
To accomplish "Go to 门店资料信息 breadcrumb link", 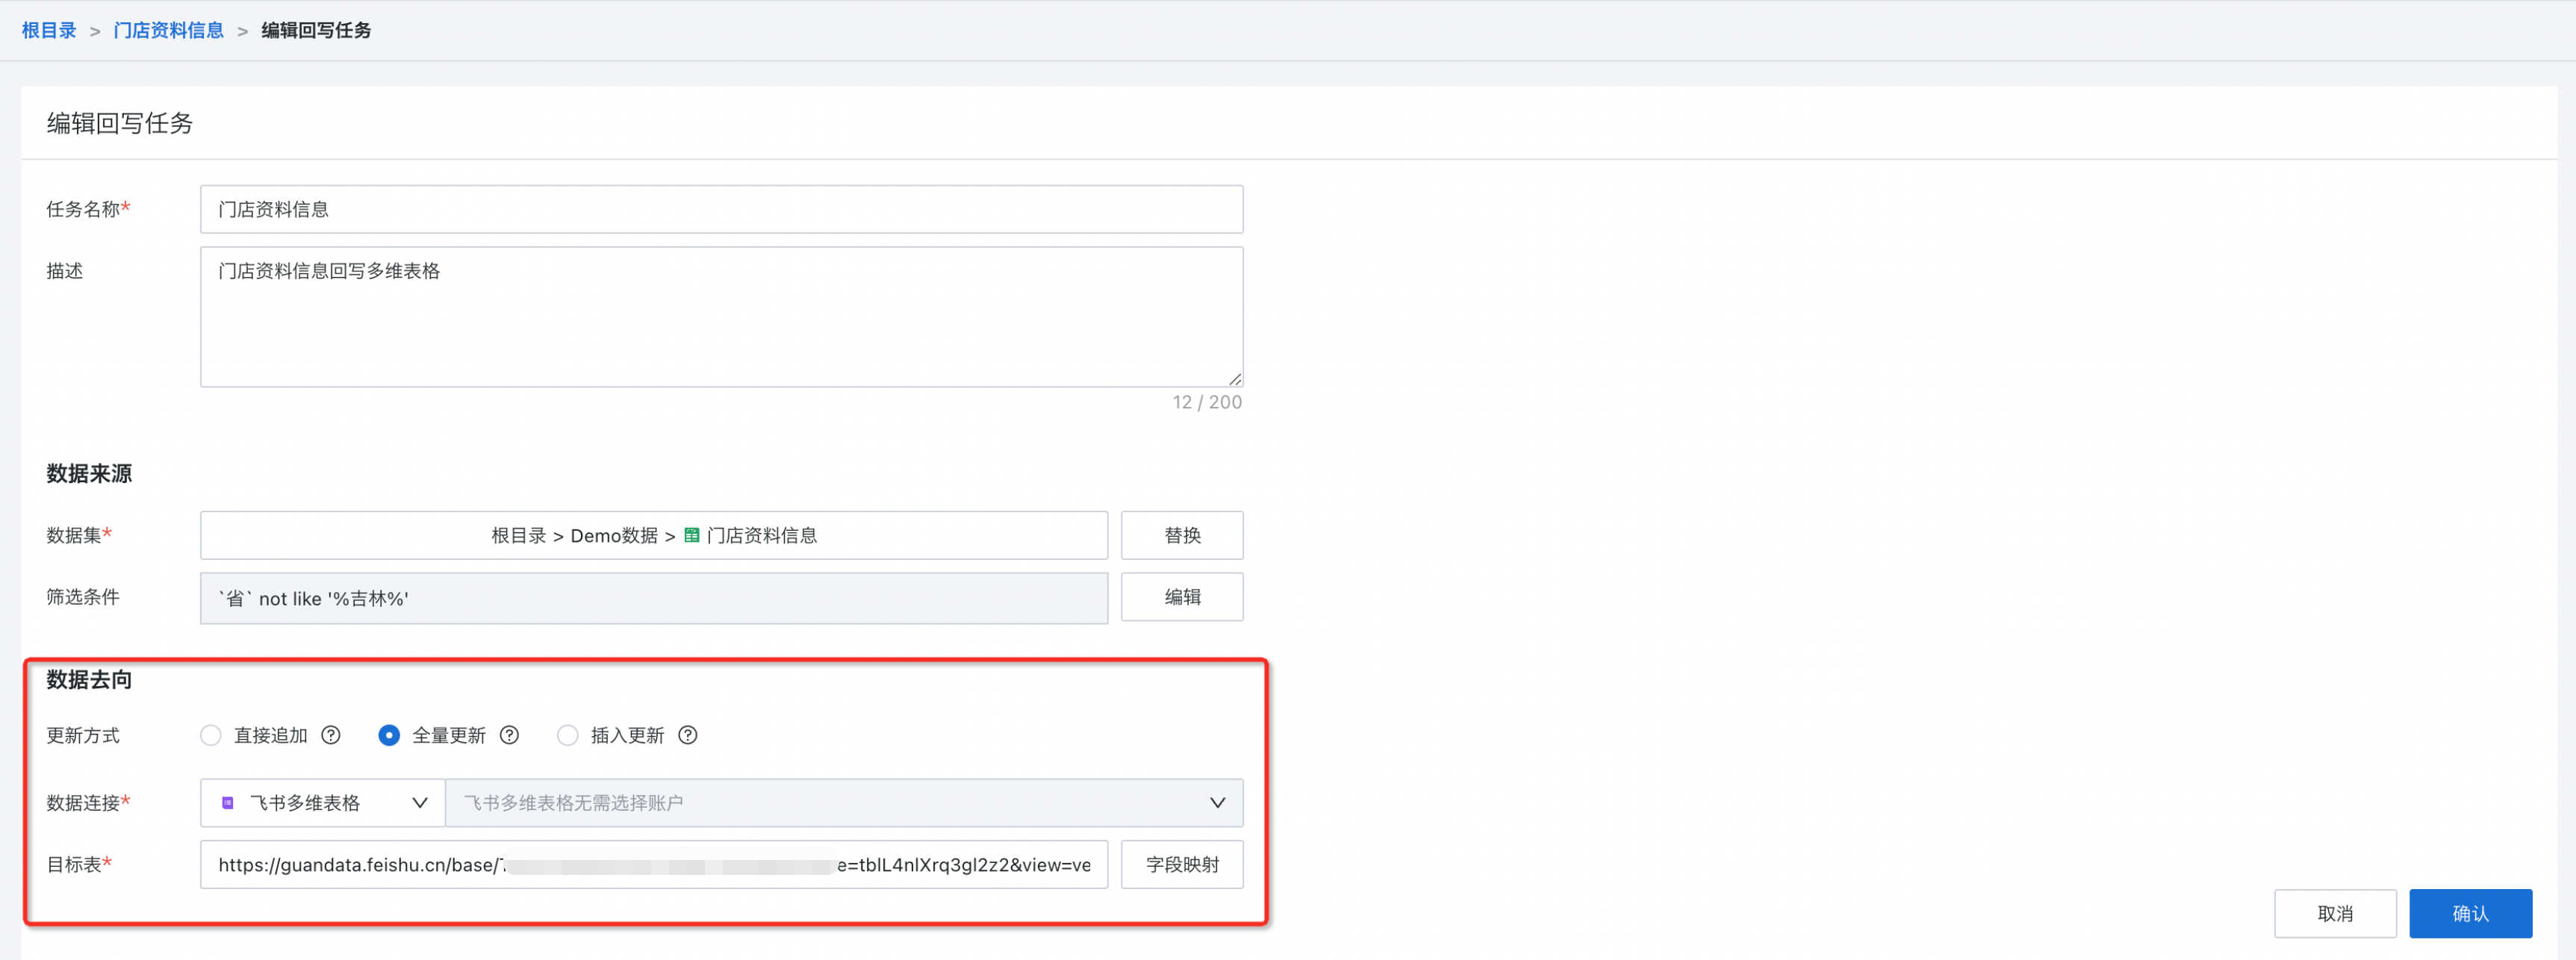I will (x=168, y=30).
